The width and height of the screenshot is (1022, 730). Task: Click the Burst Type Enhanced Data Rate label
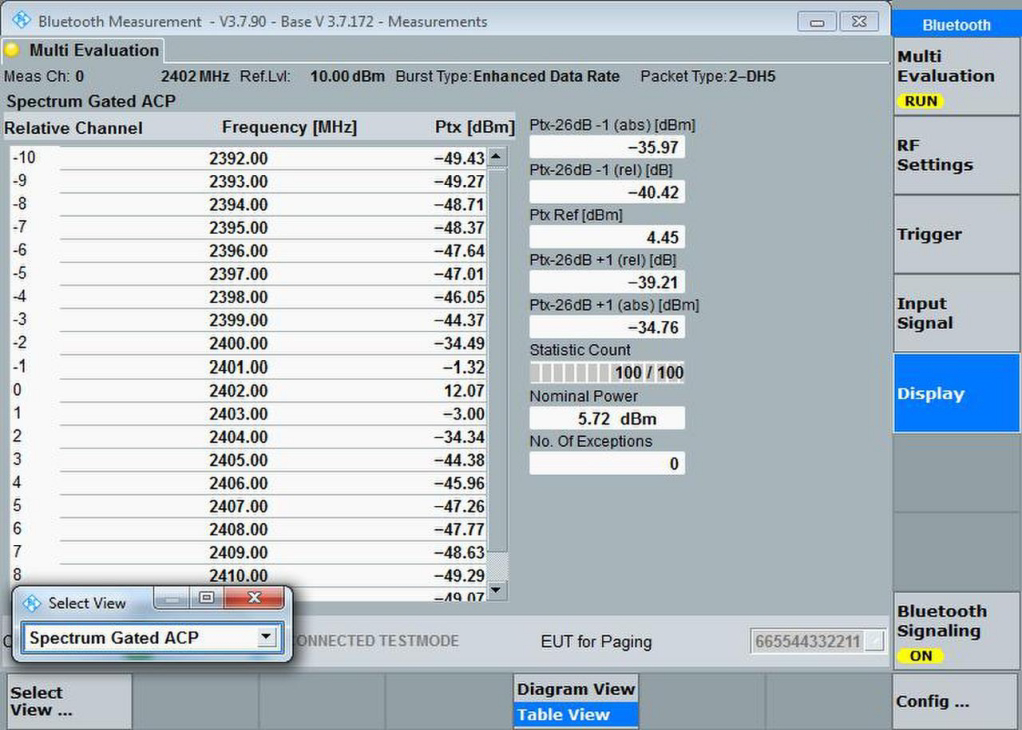pos(508,76)
